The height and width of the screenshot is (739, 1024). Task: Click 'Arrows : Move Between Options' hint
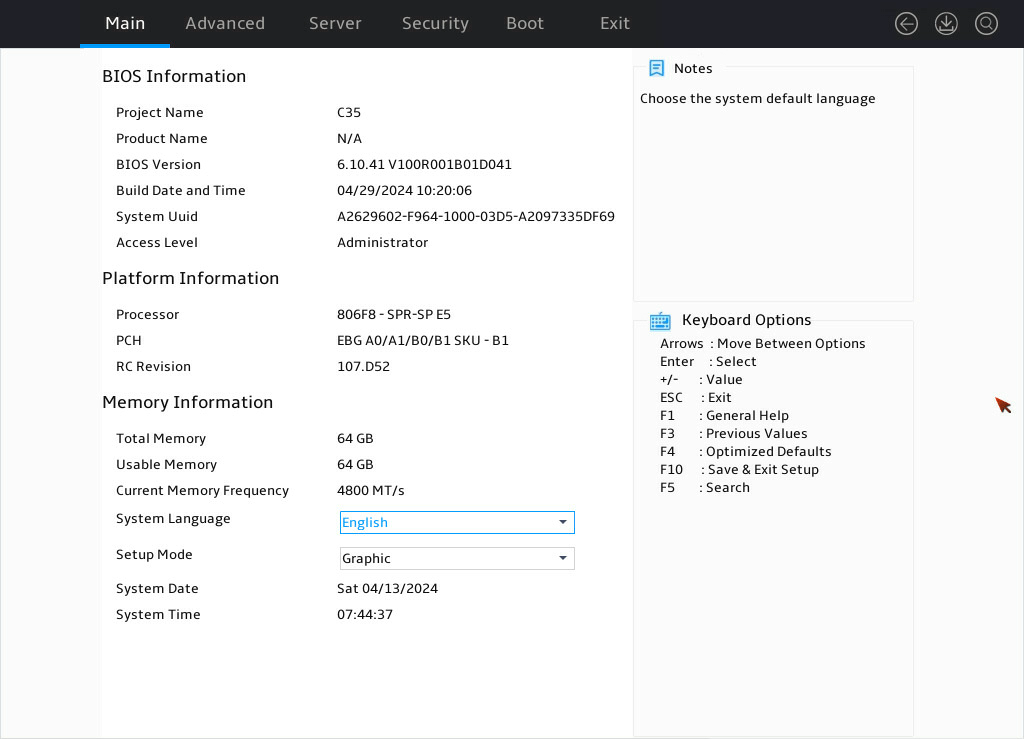coord(762,343)
